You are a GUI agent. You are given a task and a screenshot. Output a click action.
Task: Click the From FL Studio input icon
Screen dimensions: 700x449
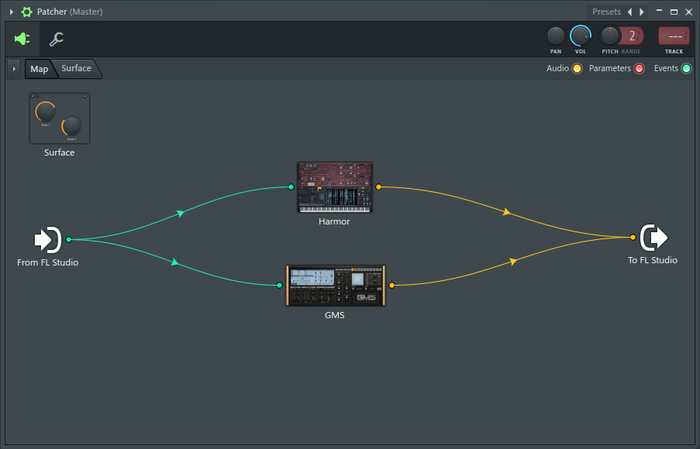pyautogui.click(x=48, y=240)
